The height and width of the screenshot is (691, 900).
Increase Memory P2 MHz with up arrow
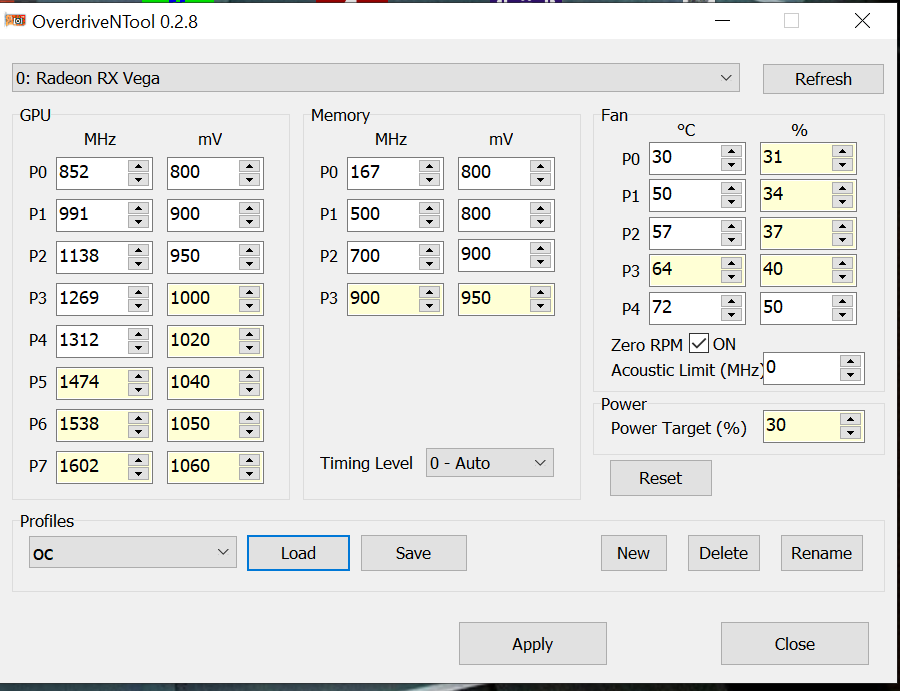(x=429, y=250)
